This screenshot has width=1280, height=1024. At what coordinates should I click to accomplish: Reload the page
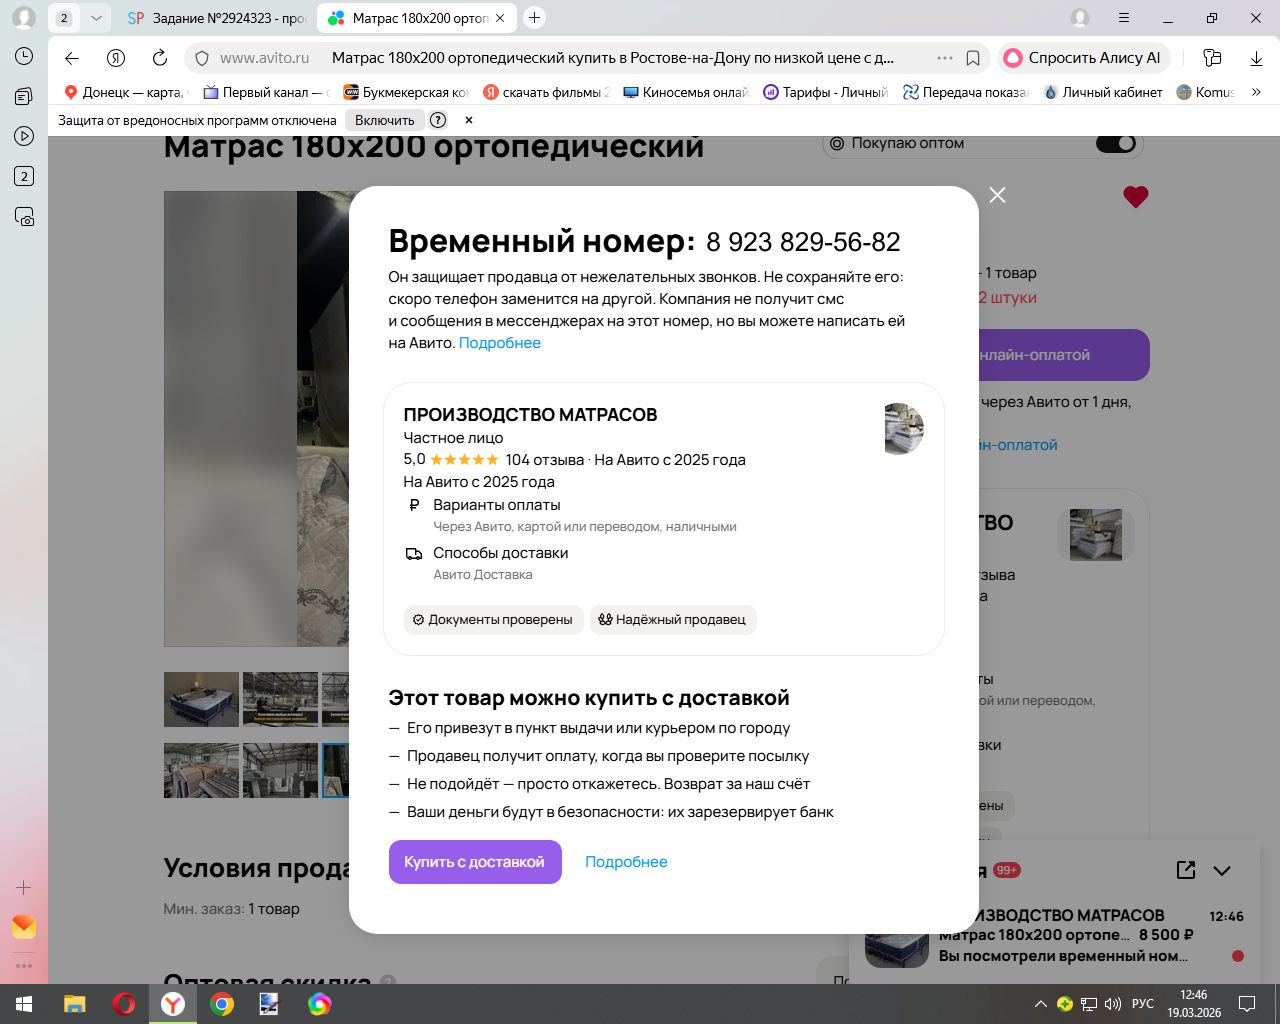pos(160,58)
